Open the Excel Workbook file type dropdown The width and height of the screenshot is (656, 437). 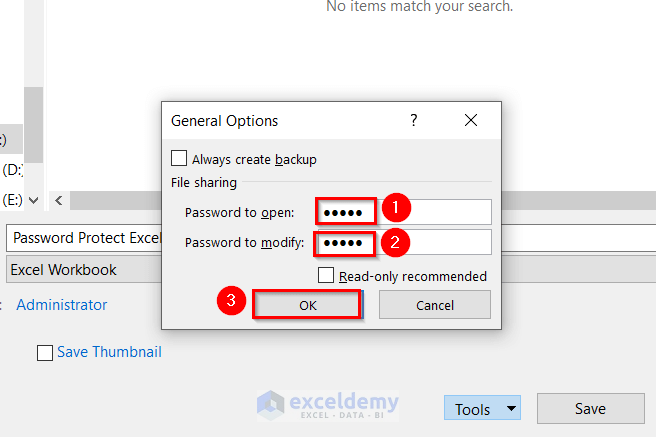click(80, 269)
